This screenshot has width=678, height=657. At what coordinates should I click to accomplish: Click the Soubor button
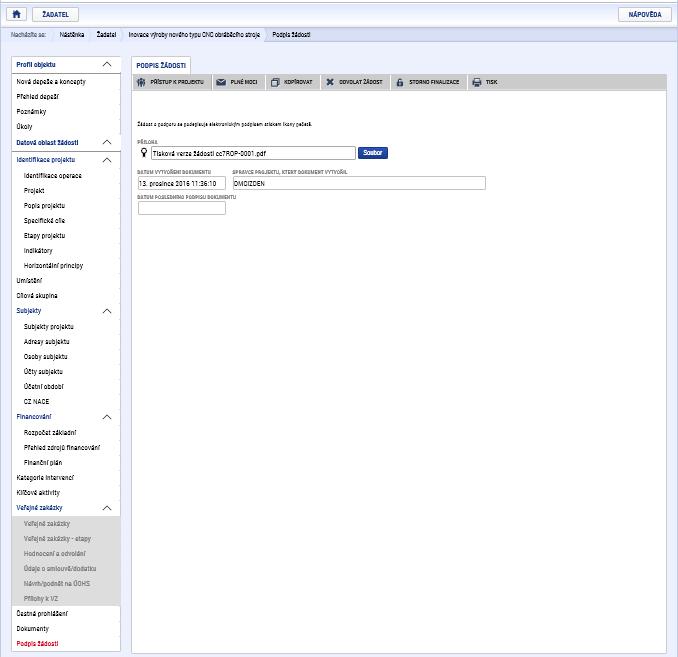click(373, 153)
